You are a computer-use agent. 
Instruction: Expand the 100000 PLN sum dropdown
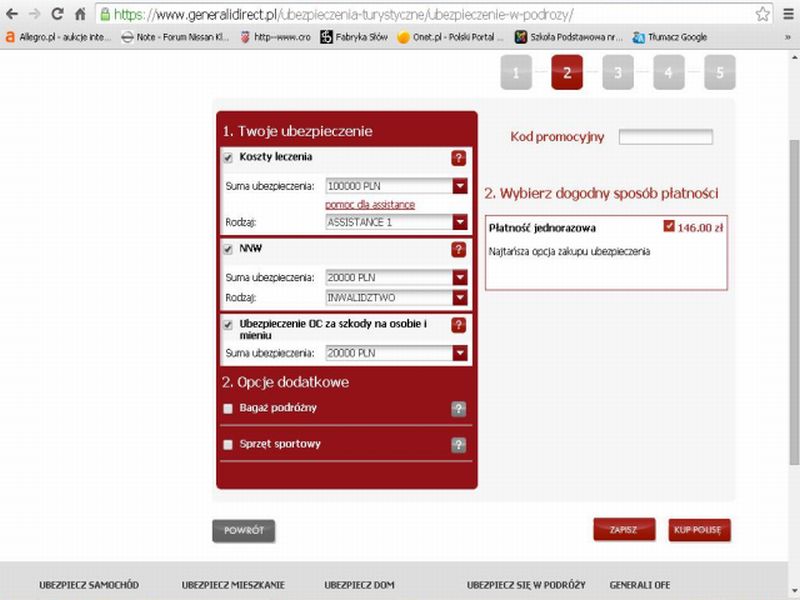point(460,186)
